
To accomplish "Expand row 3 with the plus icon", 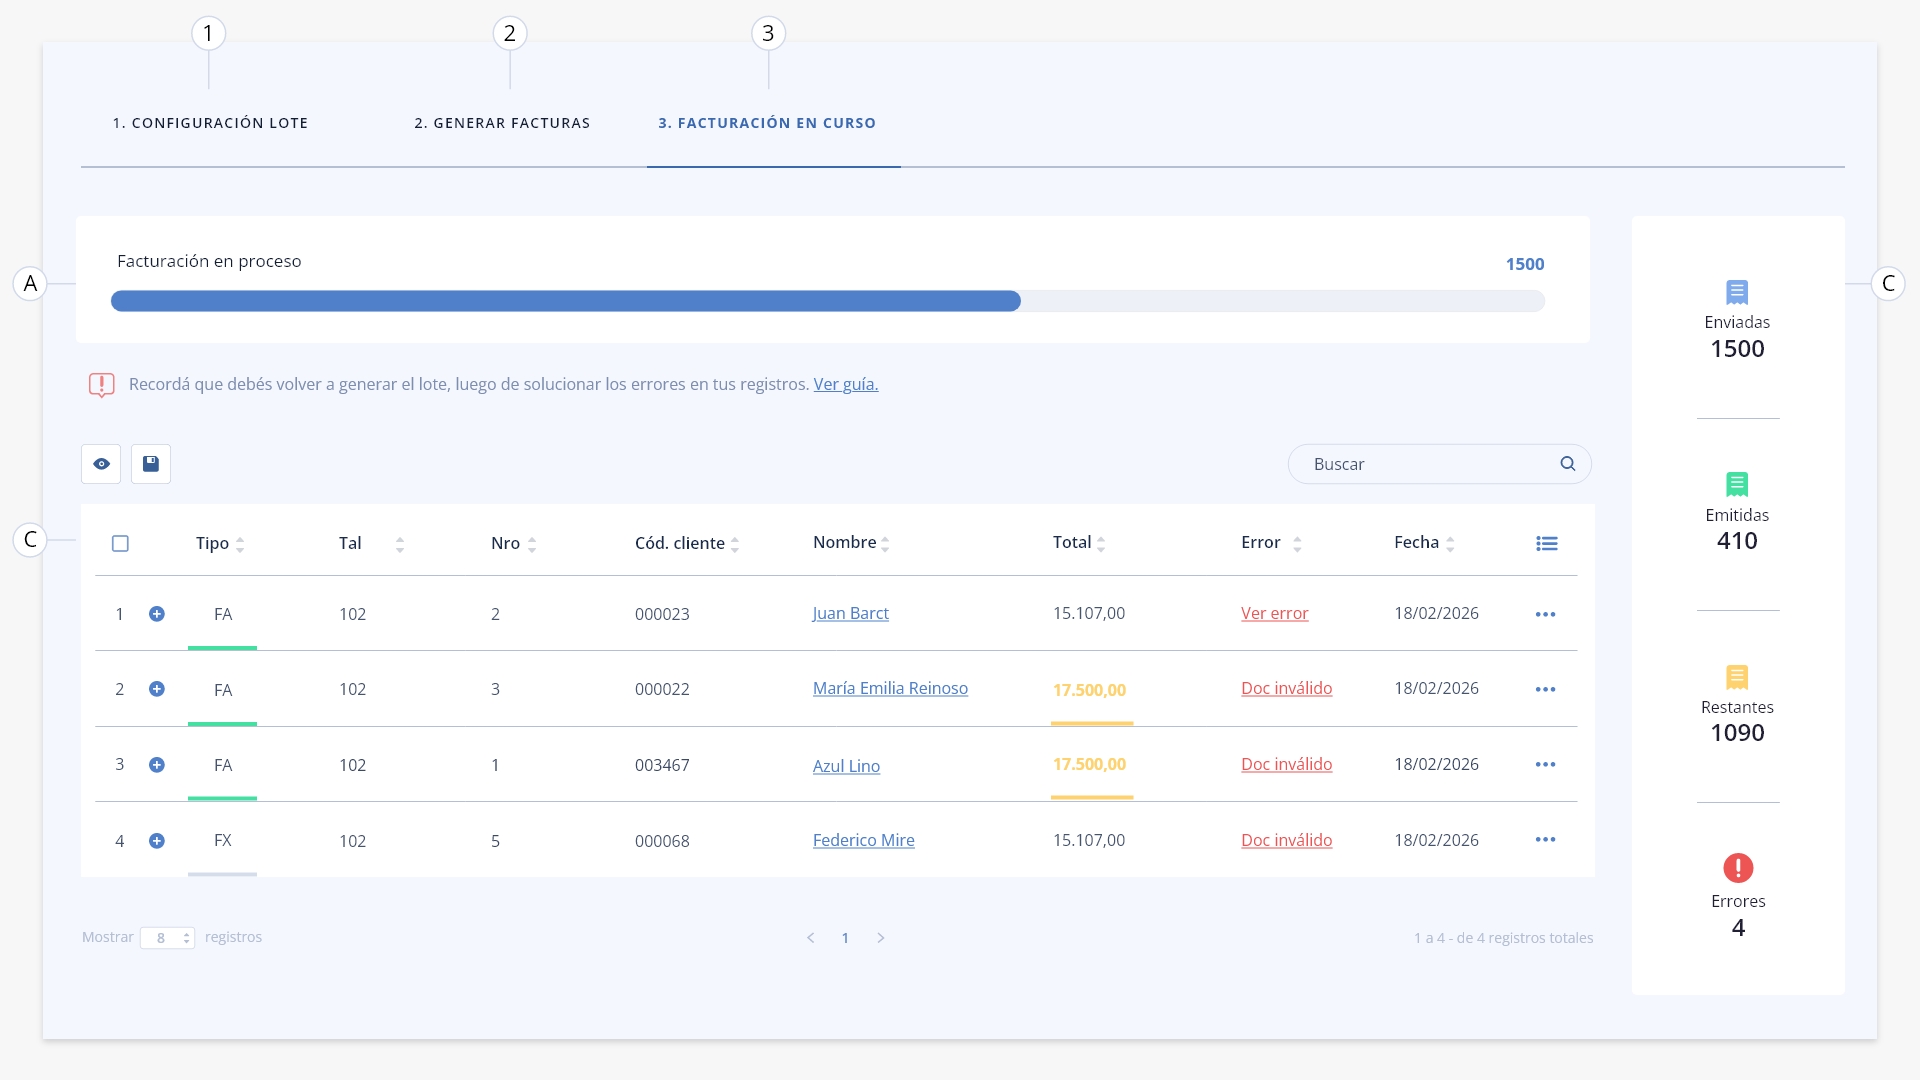I will tap(157, 765).
